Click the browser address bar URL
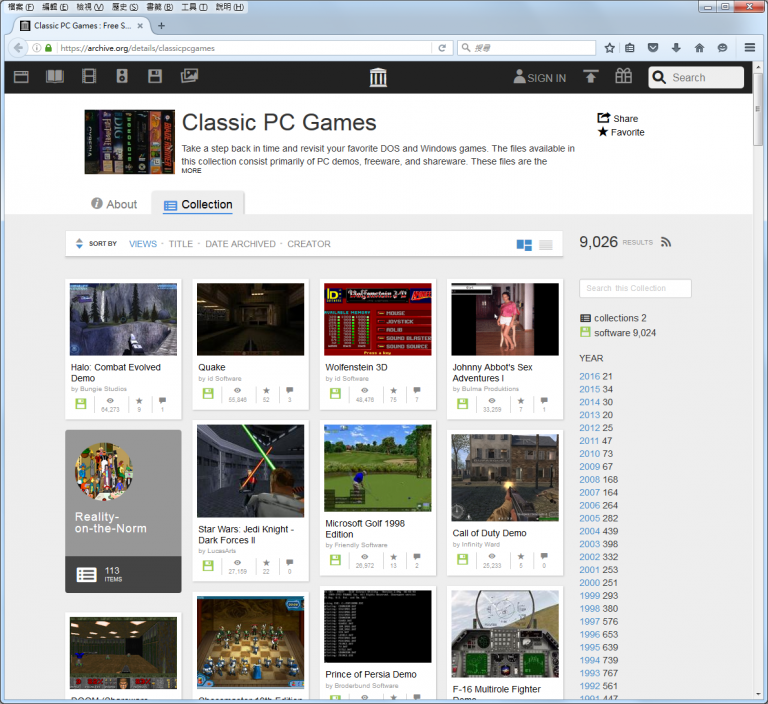The image size is (768, 704). (x=138, y=48)
